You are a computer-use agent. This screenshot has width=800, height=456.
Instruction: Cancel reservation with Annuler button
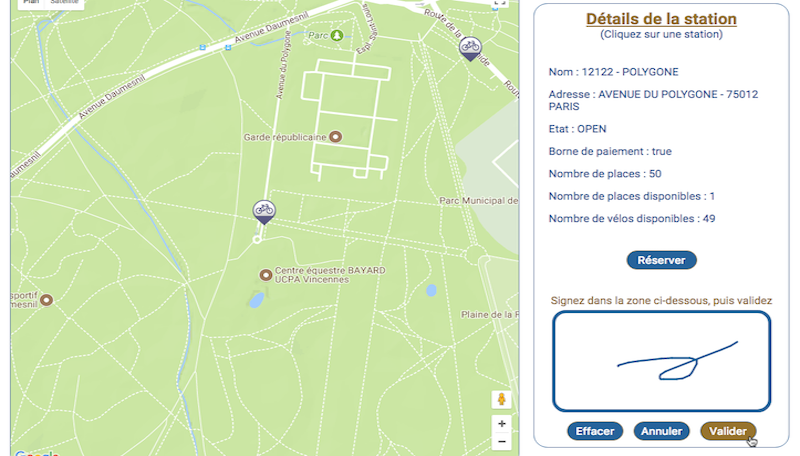661,431
